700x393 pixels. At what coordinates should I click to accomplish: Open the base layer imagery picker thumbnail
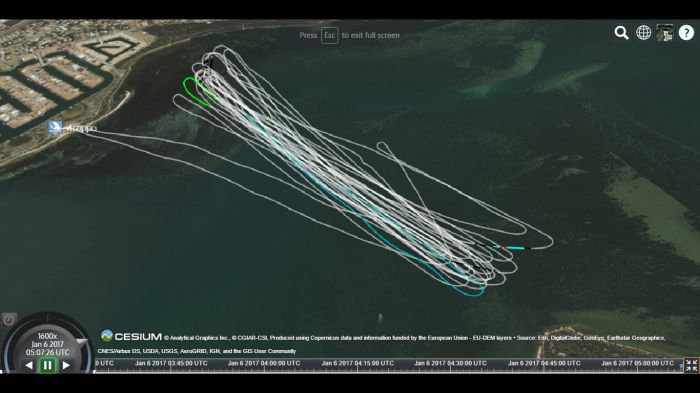click(665, 33)
